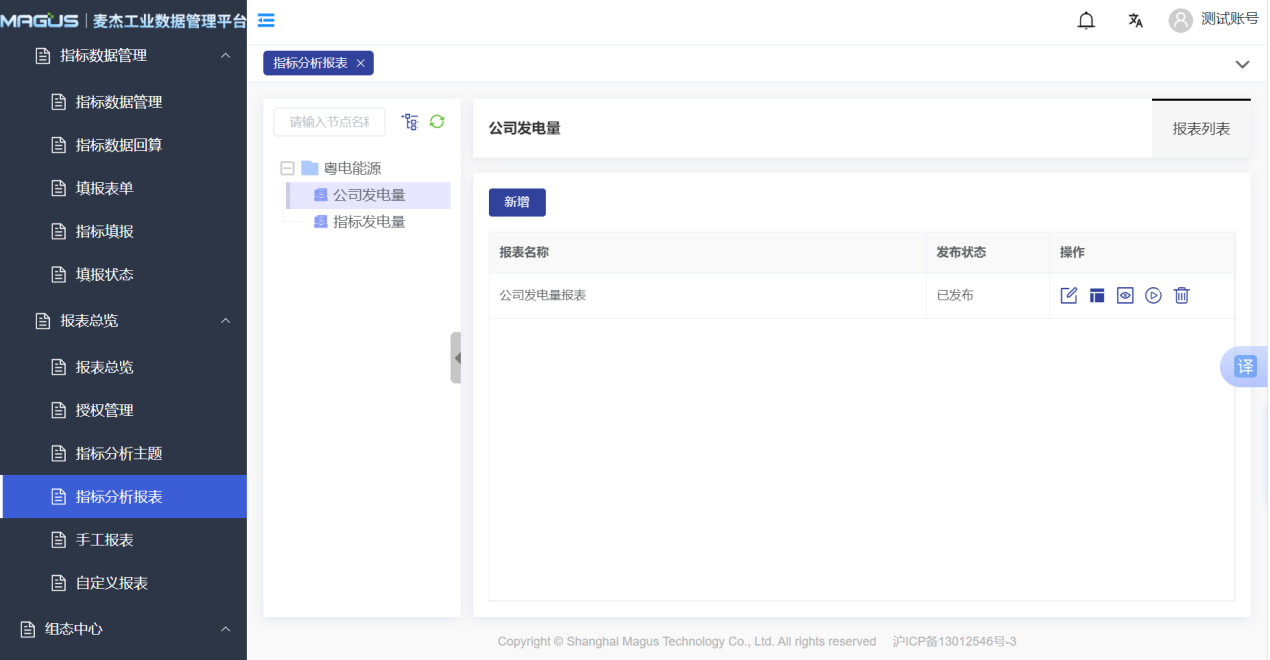Switch to the 报表列表 tab

pyautogui.click(x=1201, y=129)
